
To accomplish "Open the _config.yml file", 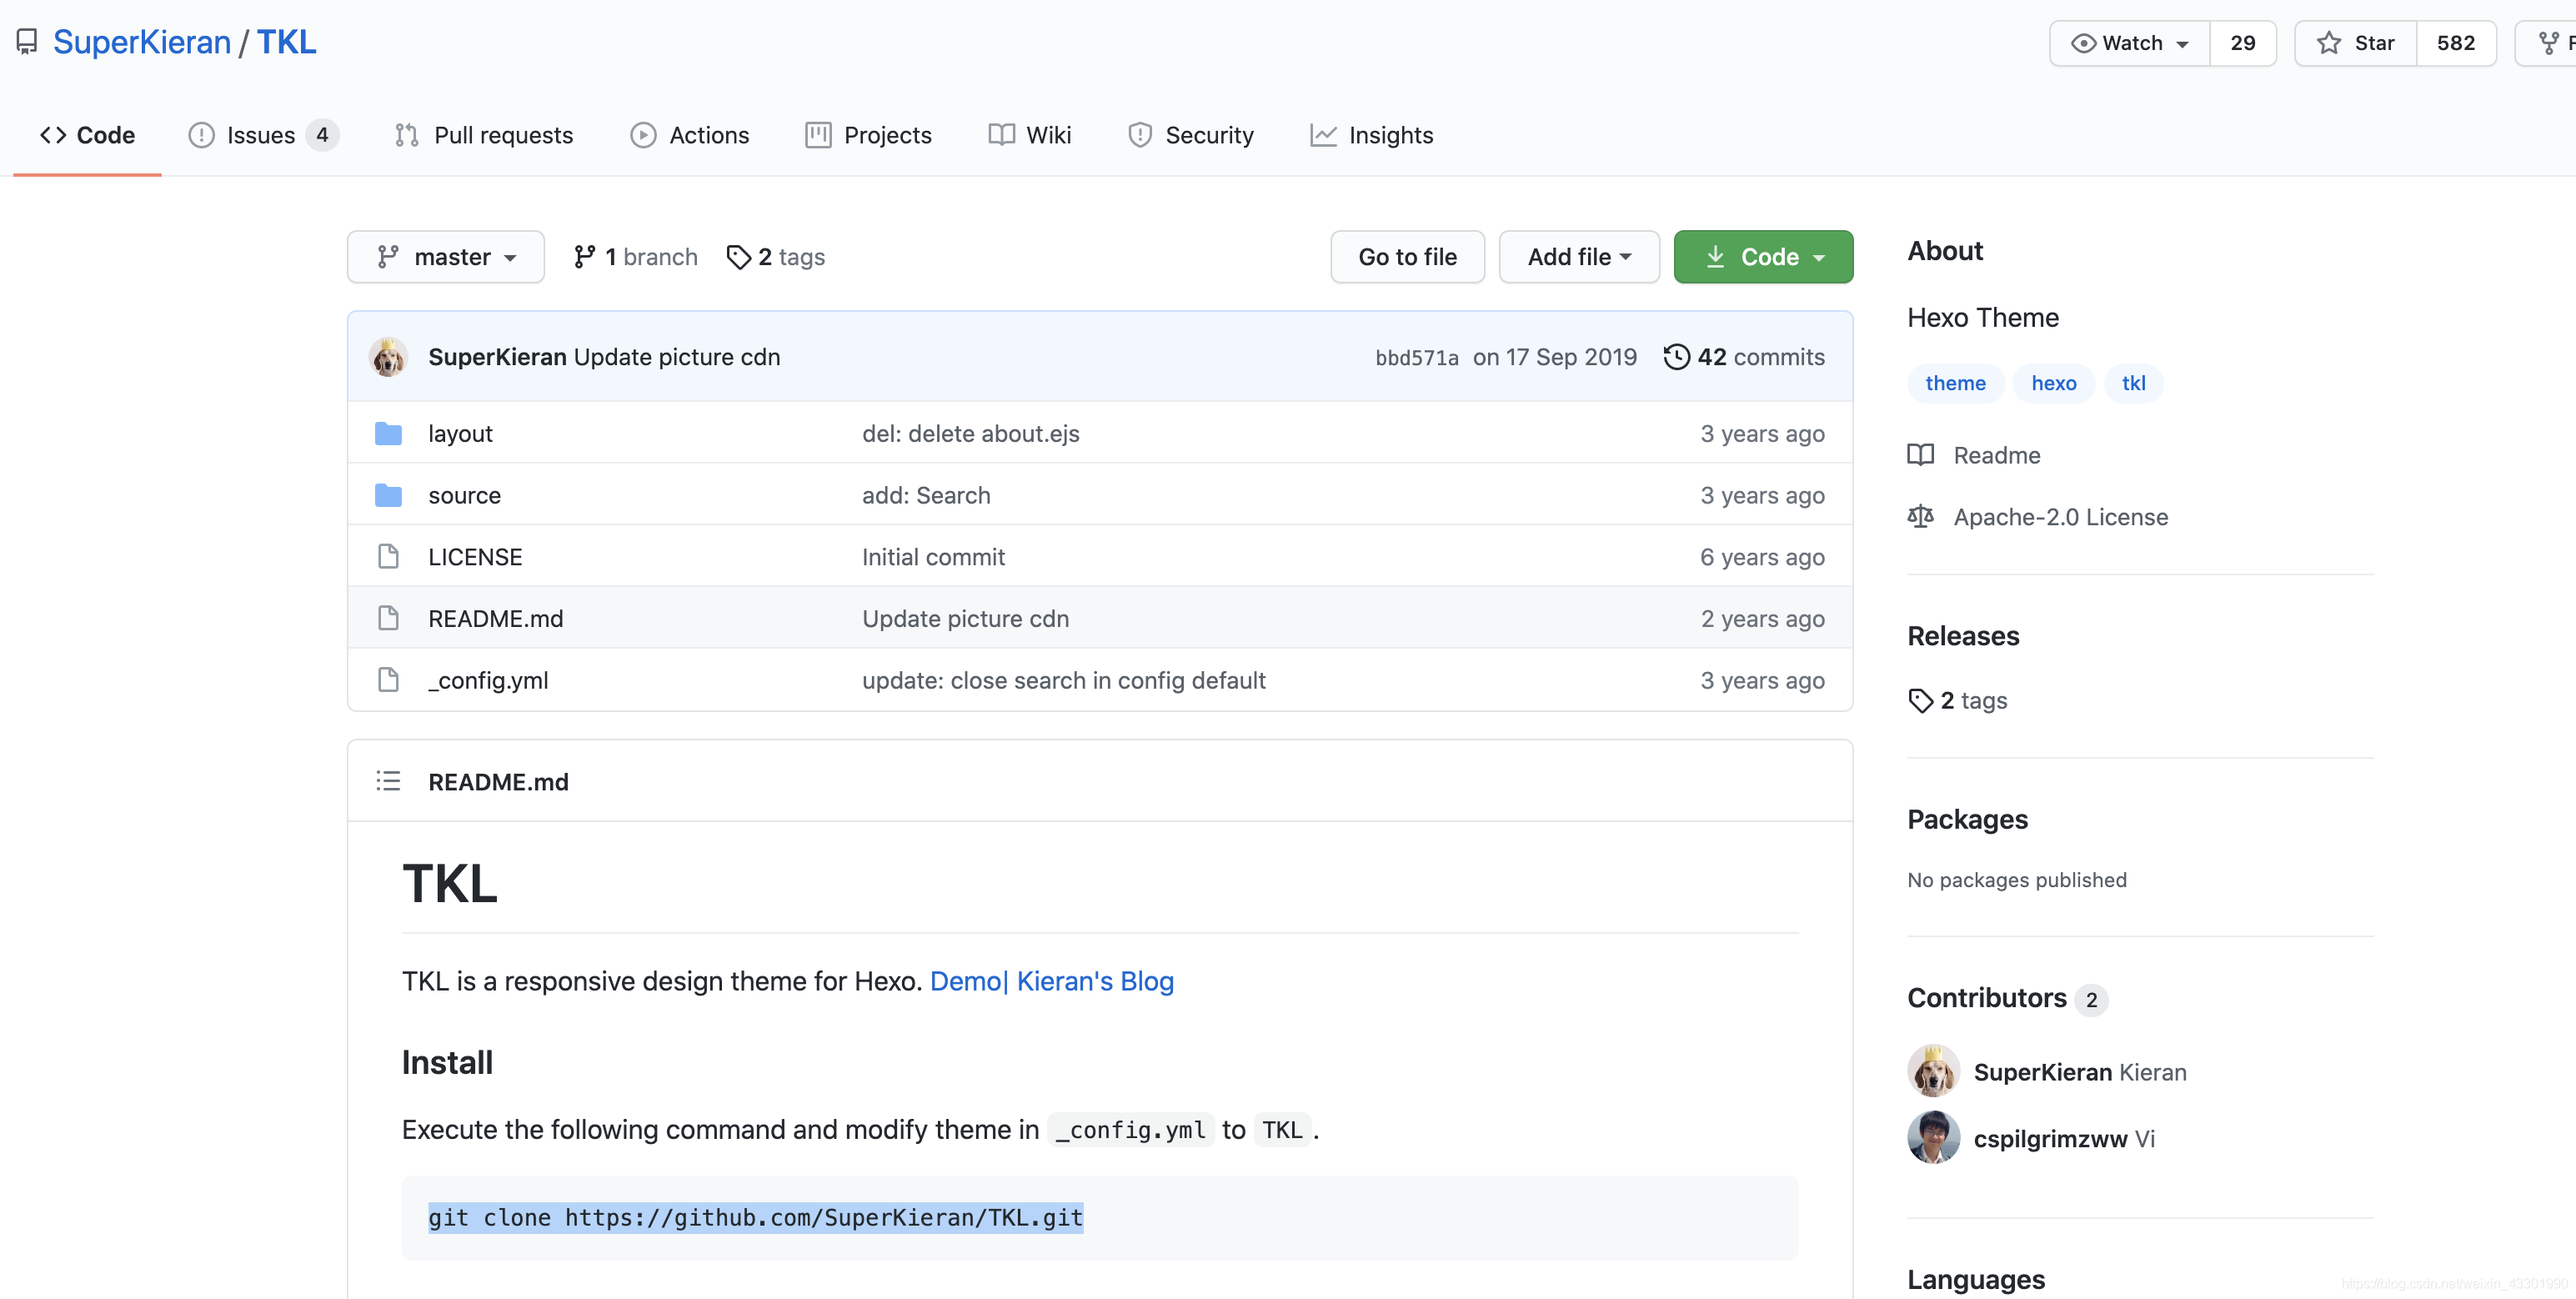I will click(488, 681).
